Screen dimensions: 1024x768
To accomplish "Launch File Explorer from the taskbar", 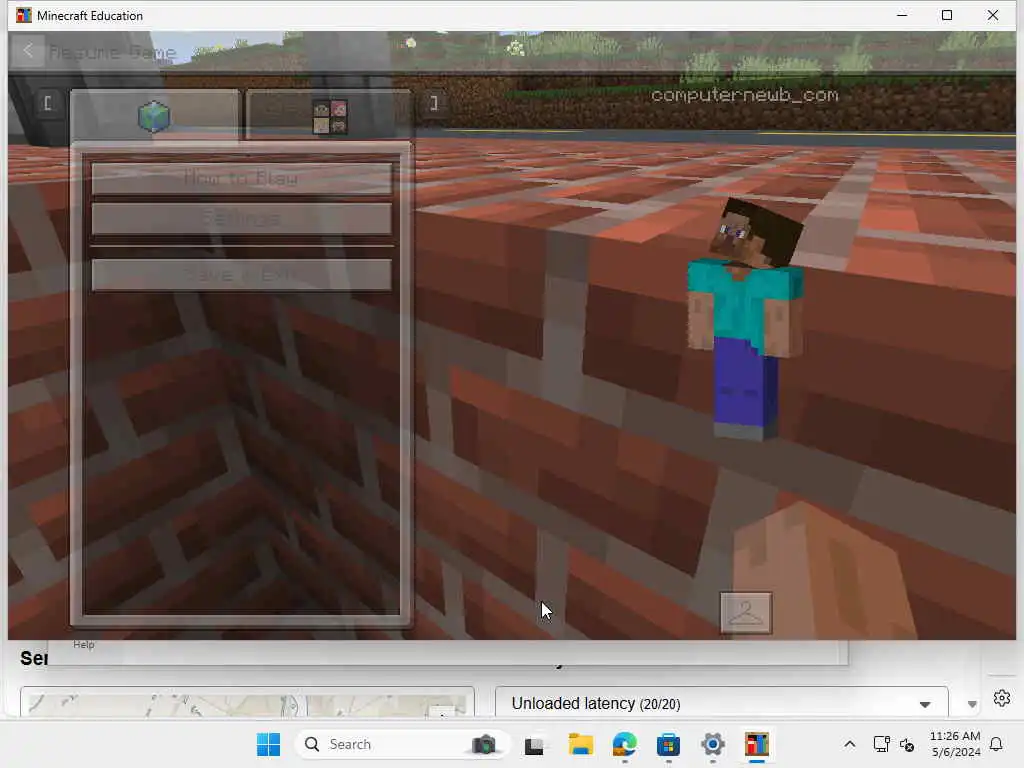I will (x=581, y=744).
